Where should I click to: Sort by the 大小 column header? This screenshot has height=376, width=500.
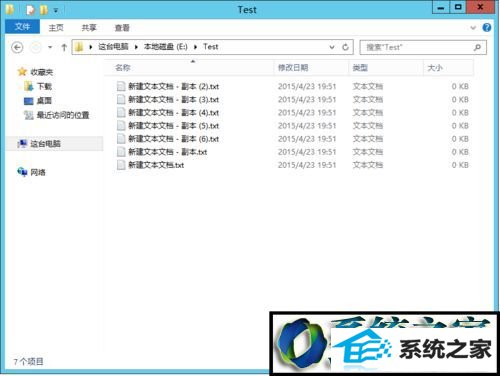click(x=448, y=68)
